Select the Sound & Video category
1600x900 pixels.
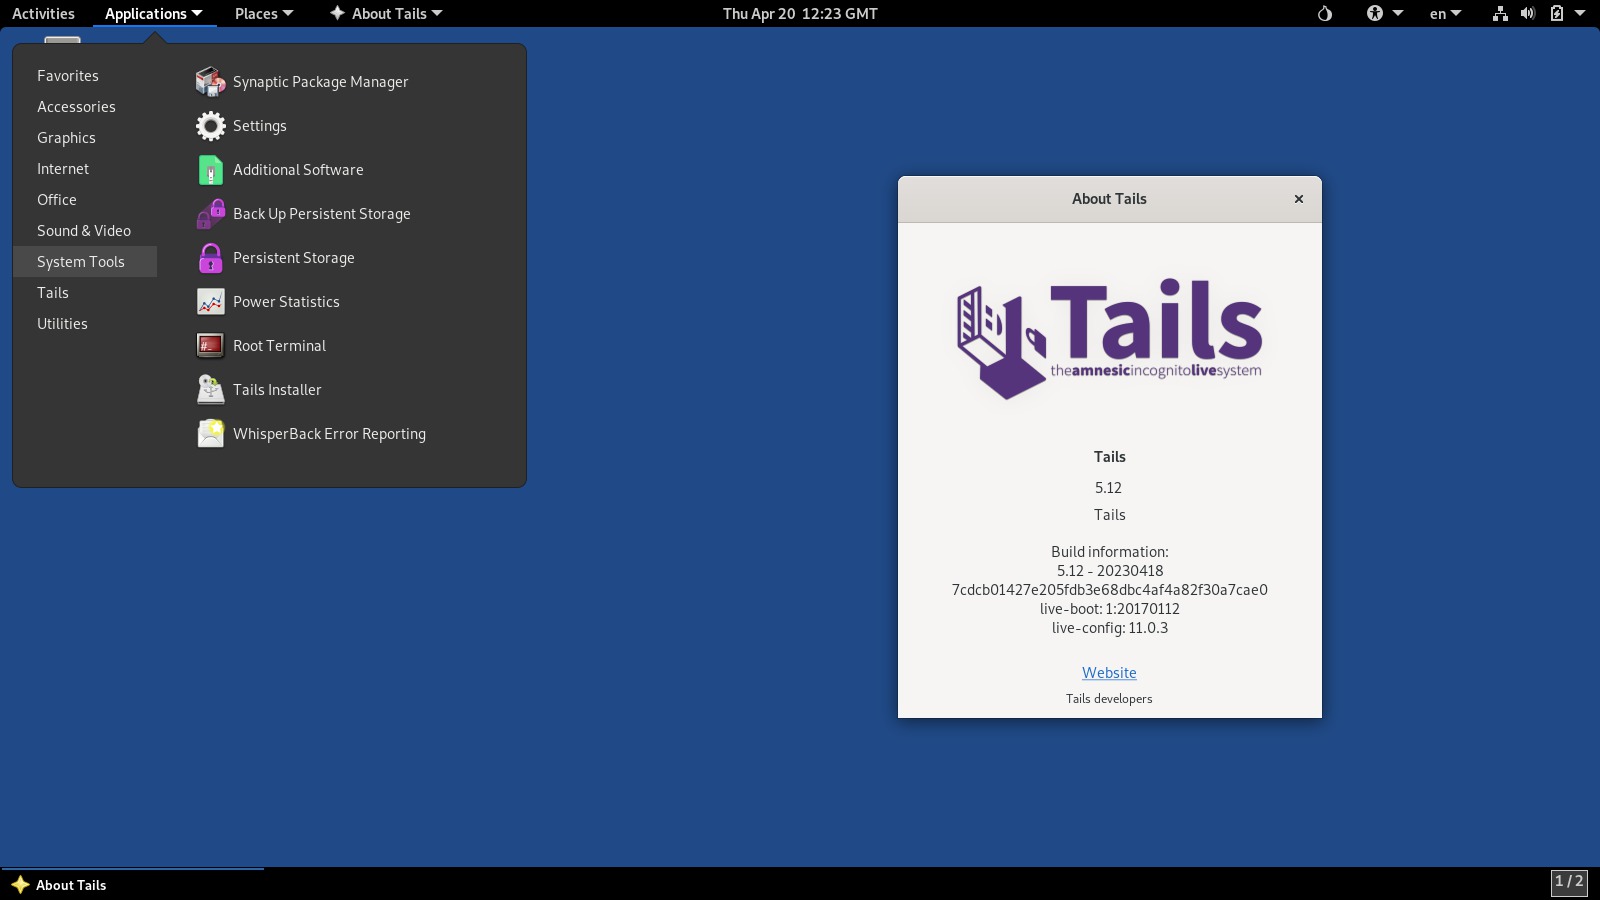point(85,231)
